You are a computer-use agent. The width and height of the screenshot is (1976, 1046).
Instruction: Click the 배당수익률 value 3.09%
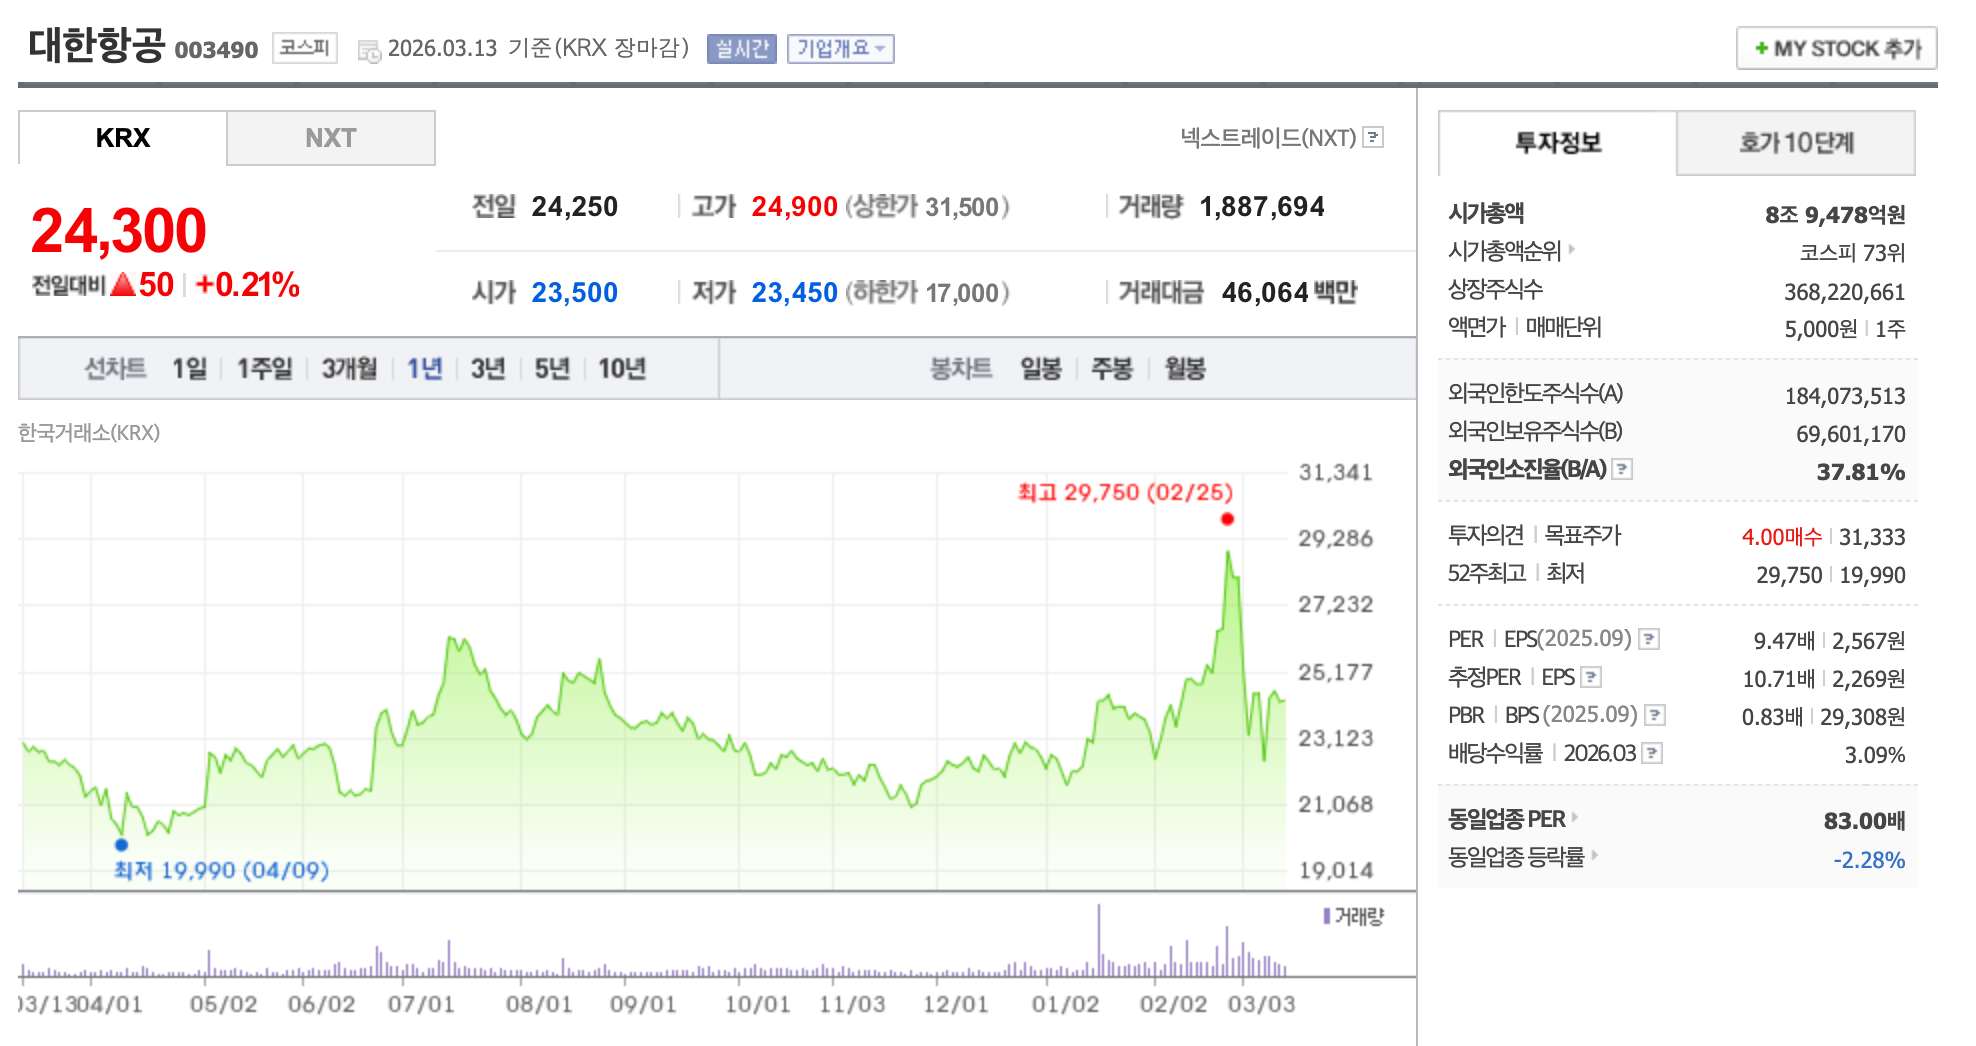click(x=1875, y=755)
